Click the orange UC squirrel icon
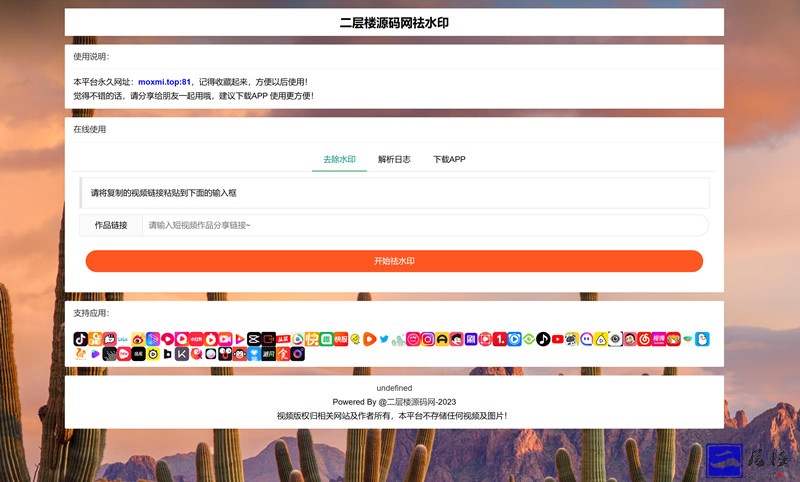Viewport: 800px width, 482px height. pos(81,354)
